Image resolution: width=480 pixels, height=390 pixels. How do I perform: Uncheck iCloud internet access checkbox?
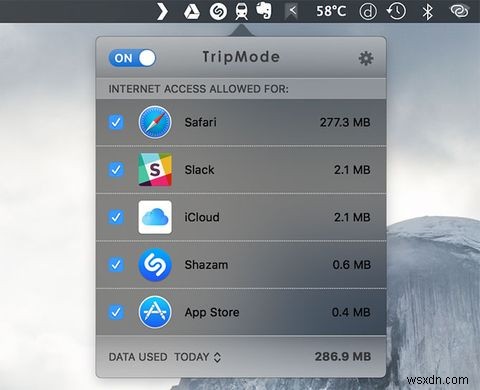point(116,217)
